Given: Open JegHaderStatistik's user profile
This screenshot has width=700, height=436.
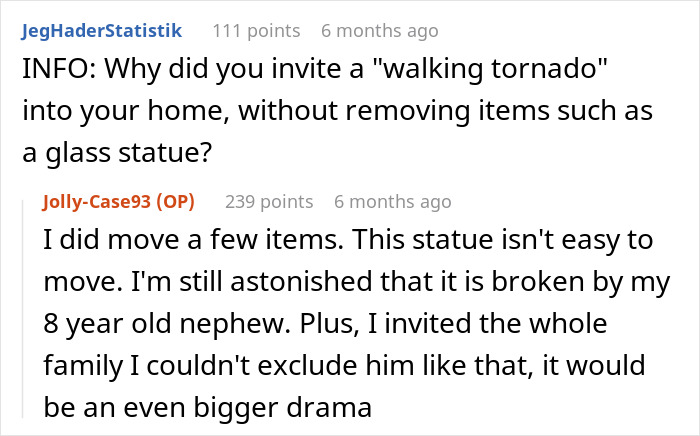Looking at the screenshot, I should [101, 30].
